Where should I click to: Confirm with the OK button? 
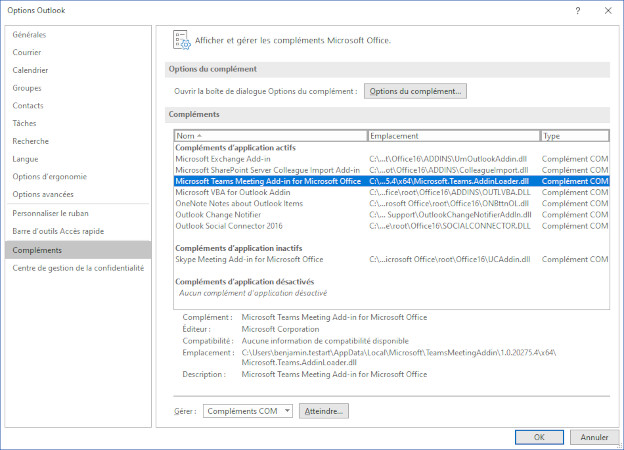pos(539,437)
